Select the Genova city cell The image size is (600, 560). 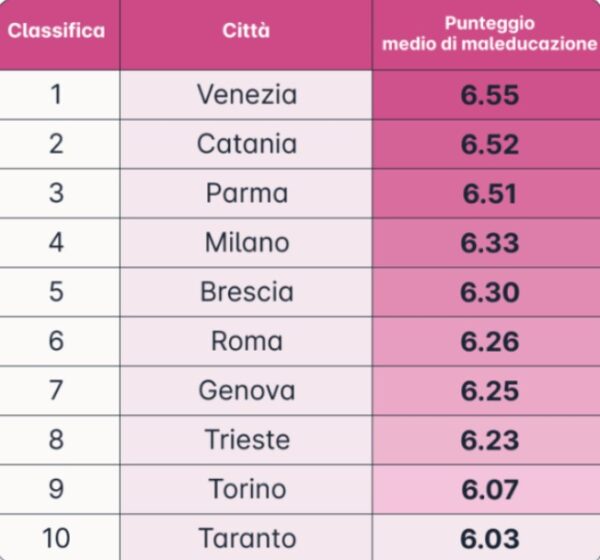tap(246, 390)
